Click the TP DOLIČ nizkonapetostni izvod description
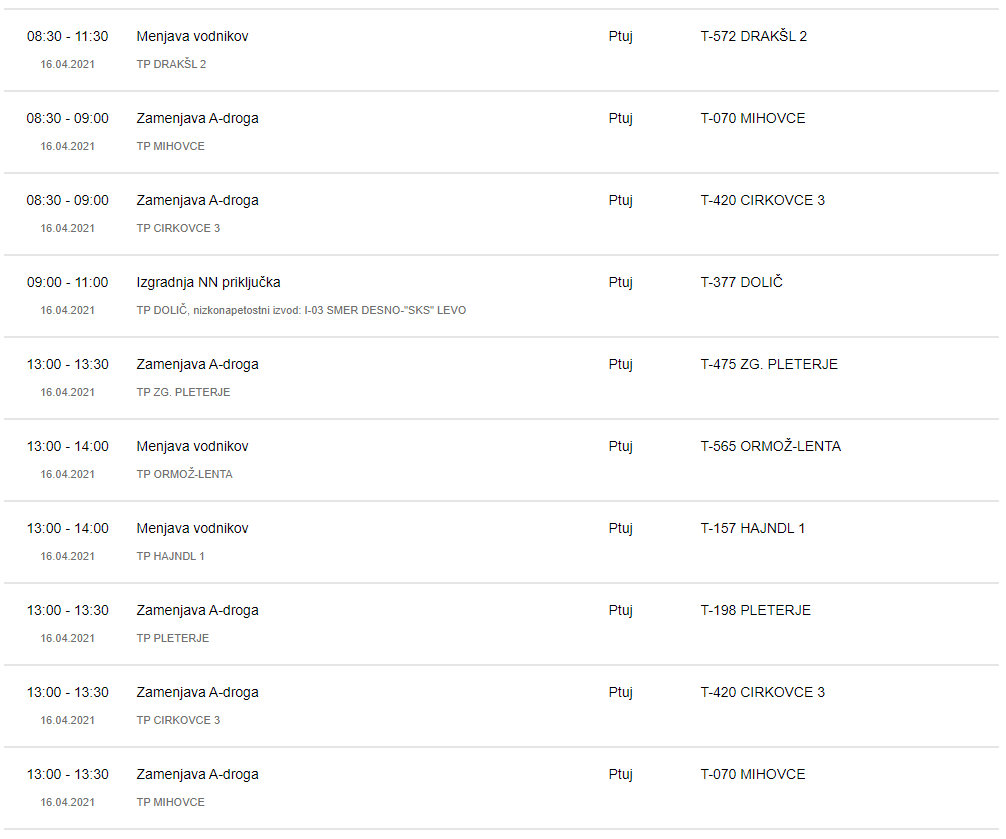This screenshot has height=839, width=1006. [301, 310]
